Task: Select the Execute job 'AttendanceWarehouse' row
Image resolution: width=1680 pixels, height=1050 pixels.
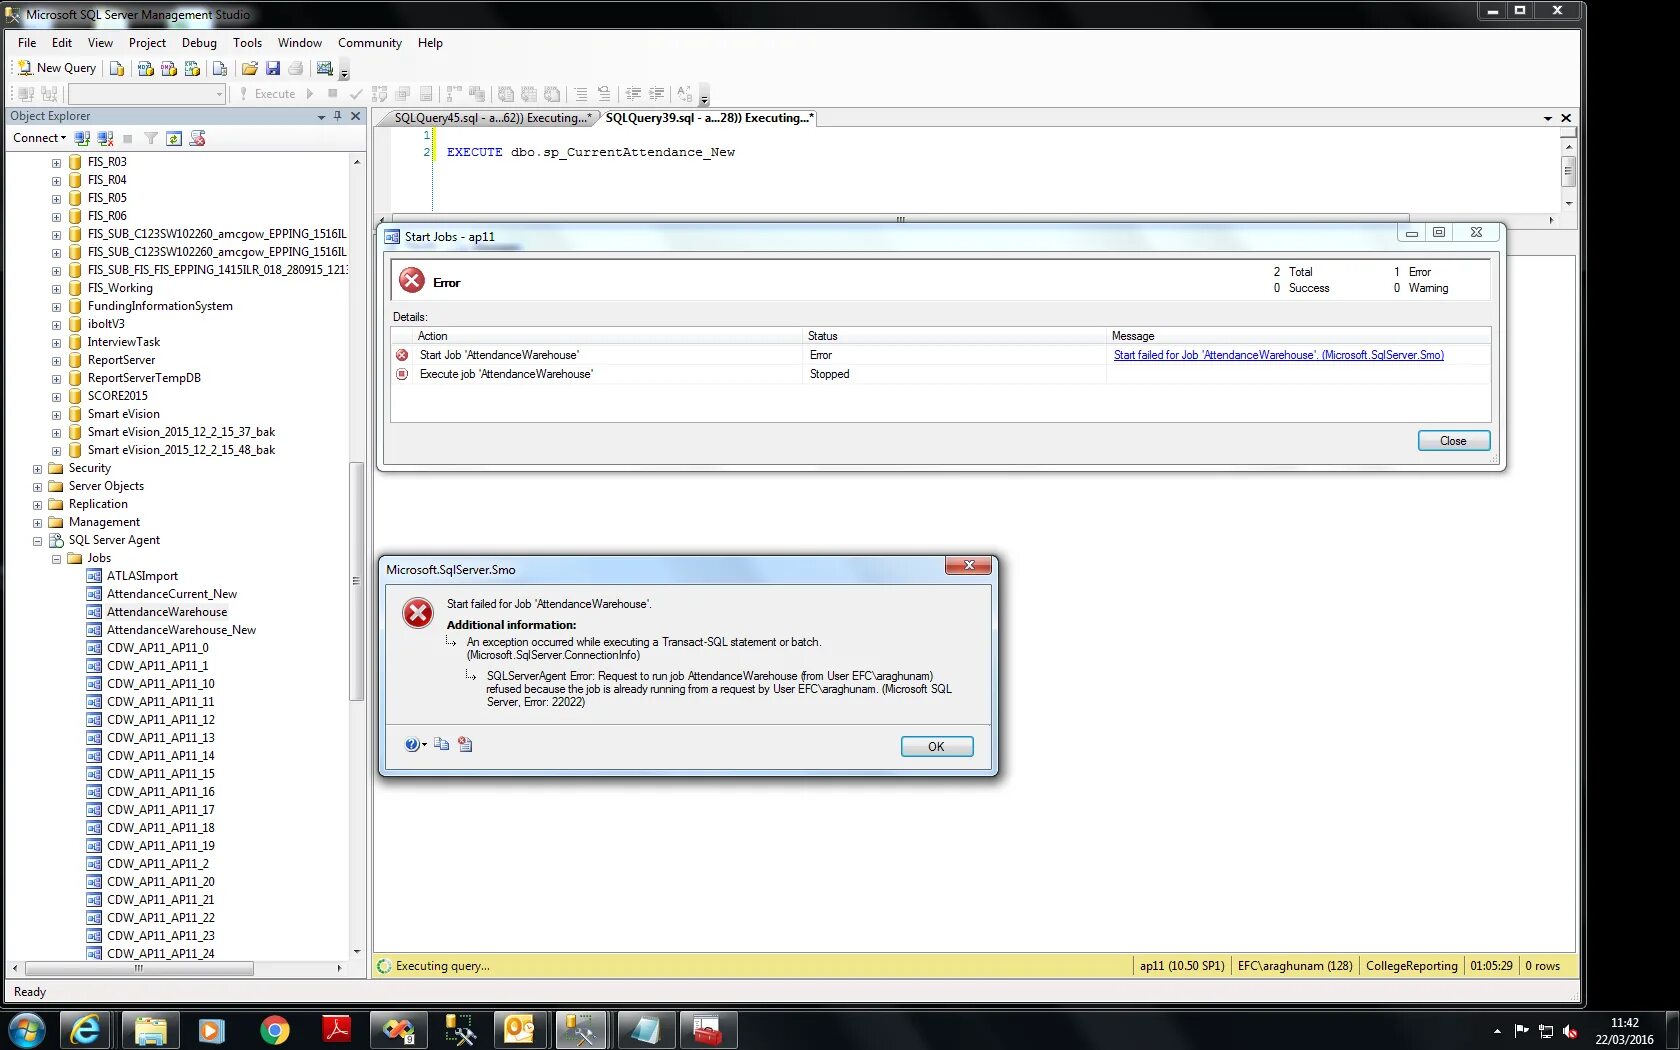Action: tap(940, 374)
